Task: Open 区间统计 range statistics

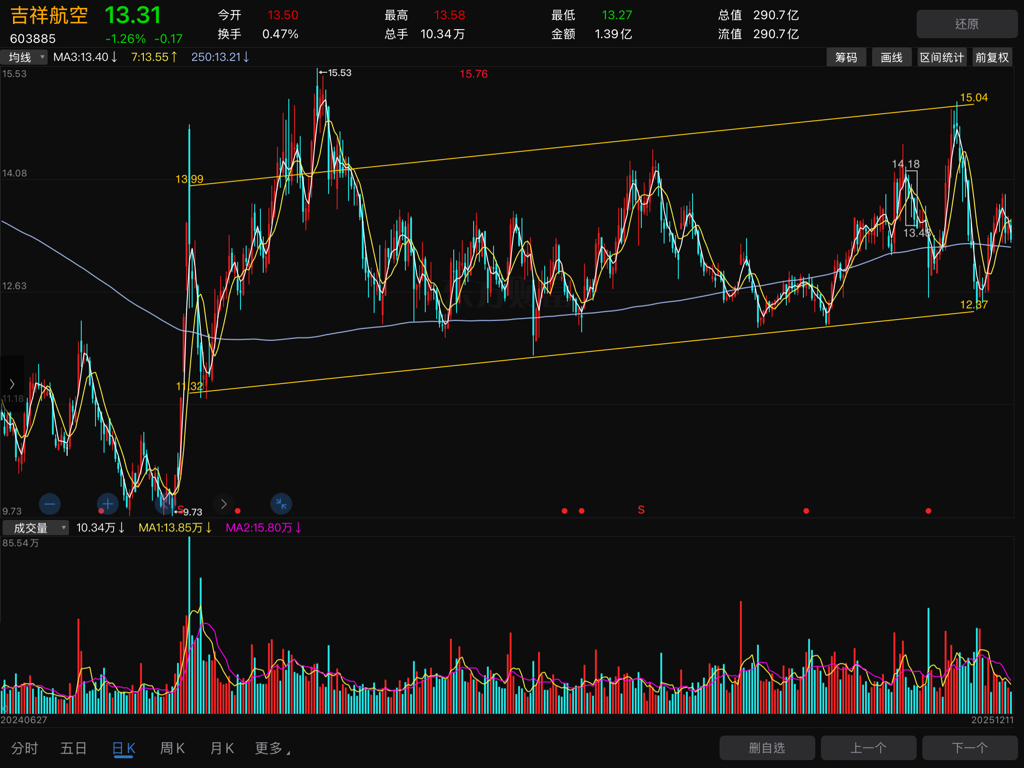Action: [x=942, y=57]
